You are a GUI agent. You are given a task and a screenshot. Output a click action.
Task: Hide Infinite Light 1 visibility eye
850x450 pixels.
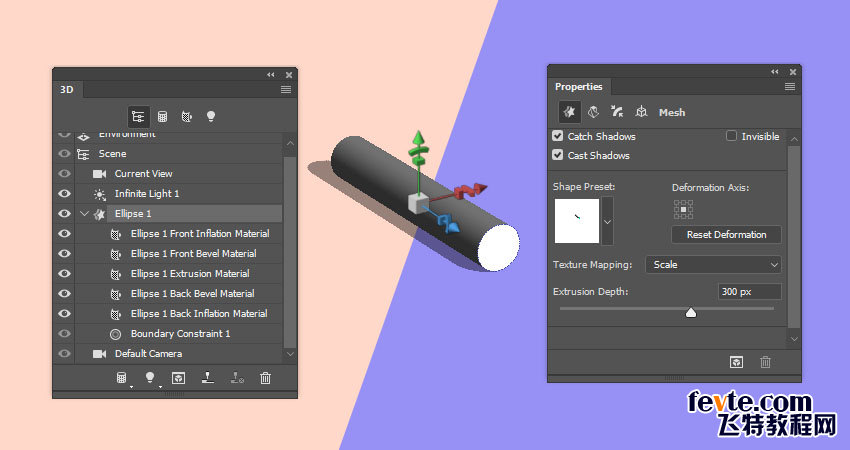(64, 194)
